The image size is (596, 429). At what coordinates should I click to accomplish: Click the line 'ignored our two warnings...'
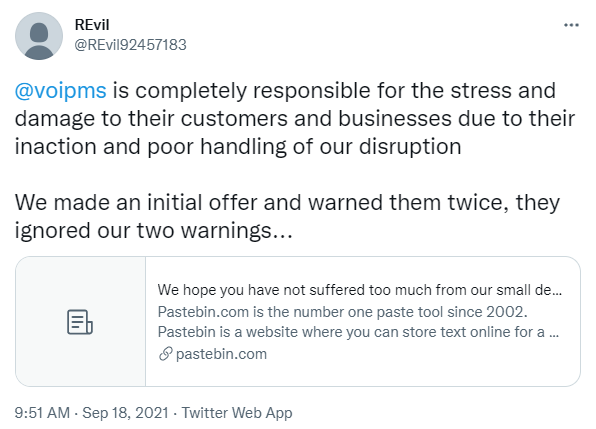[x=154, y=230]
